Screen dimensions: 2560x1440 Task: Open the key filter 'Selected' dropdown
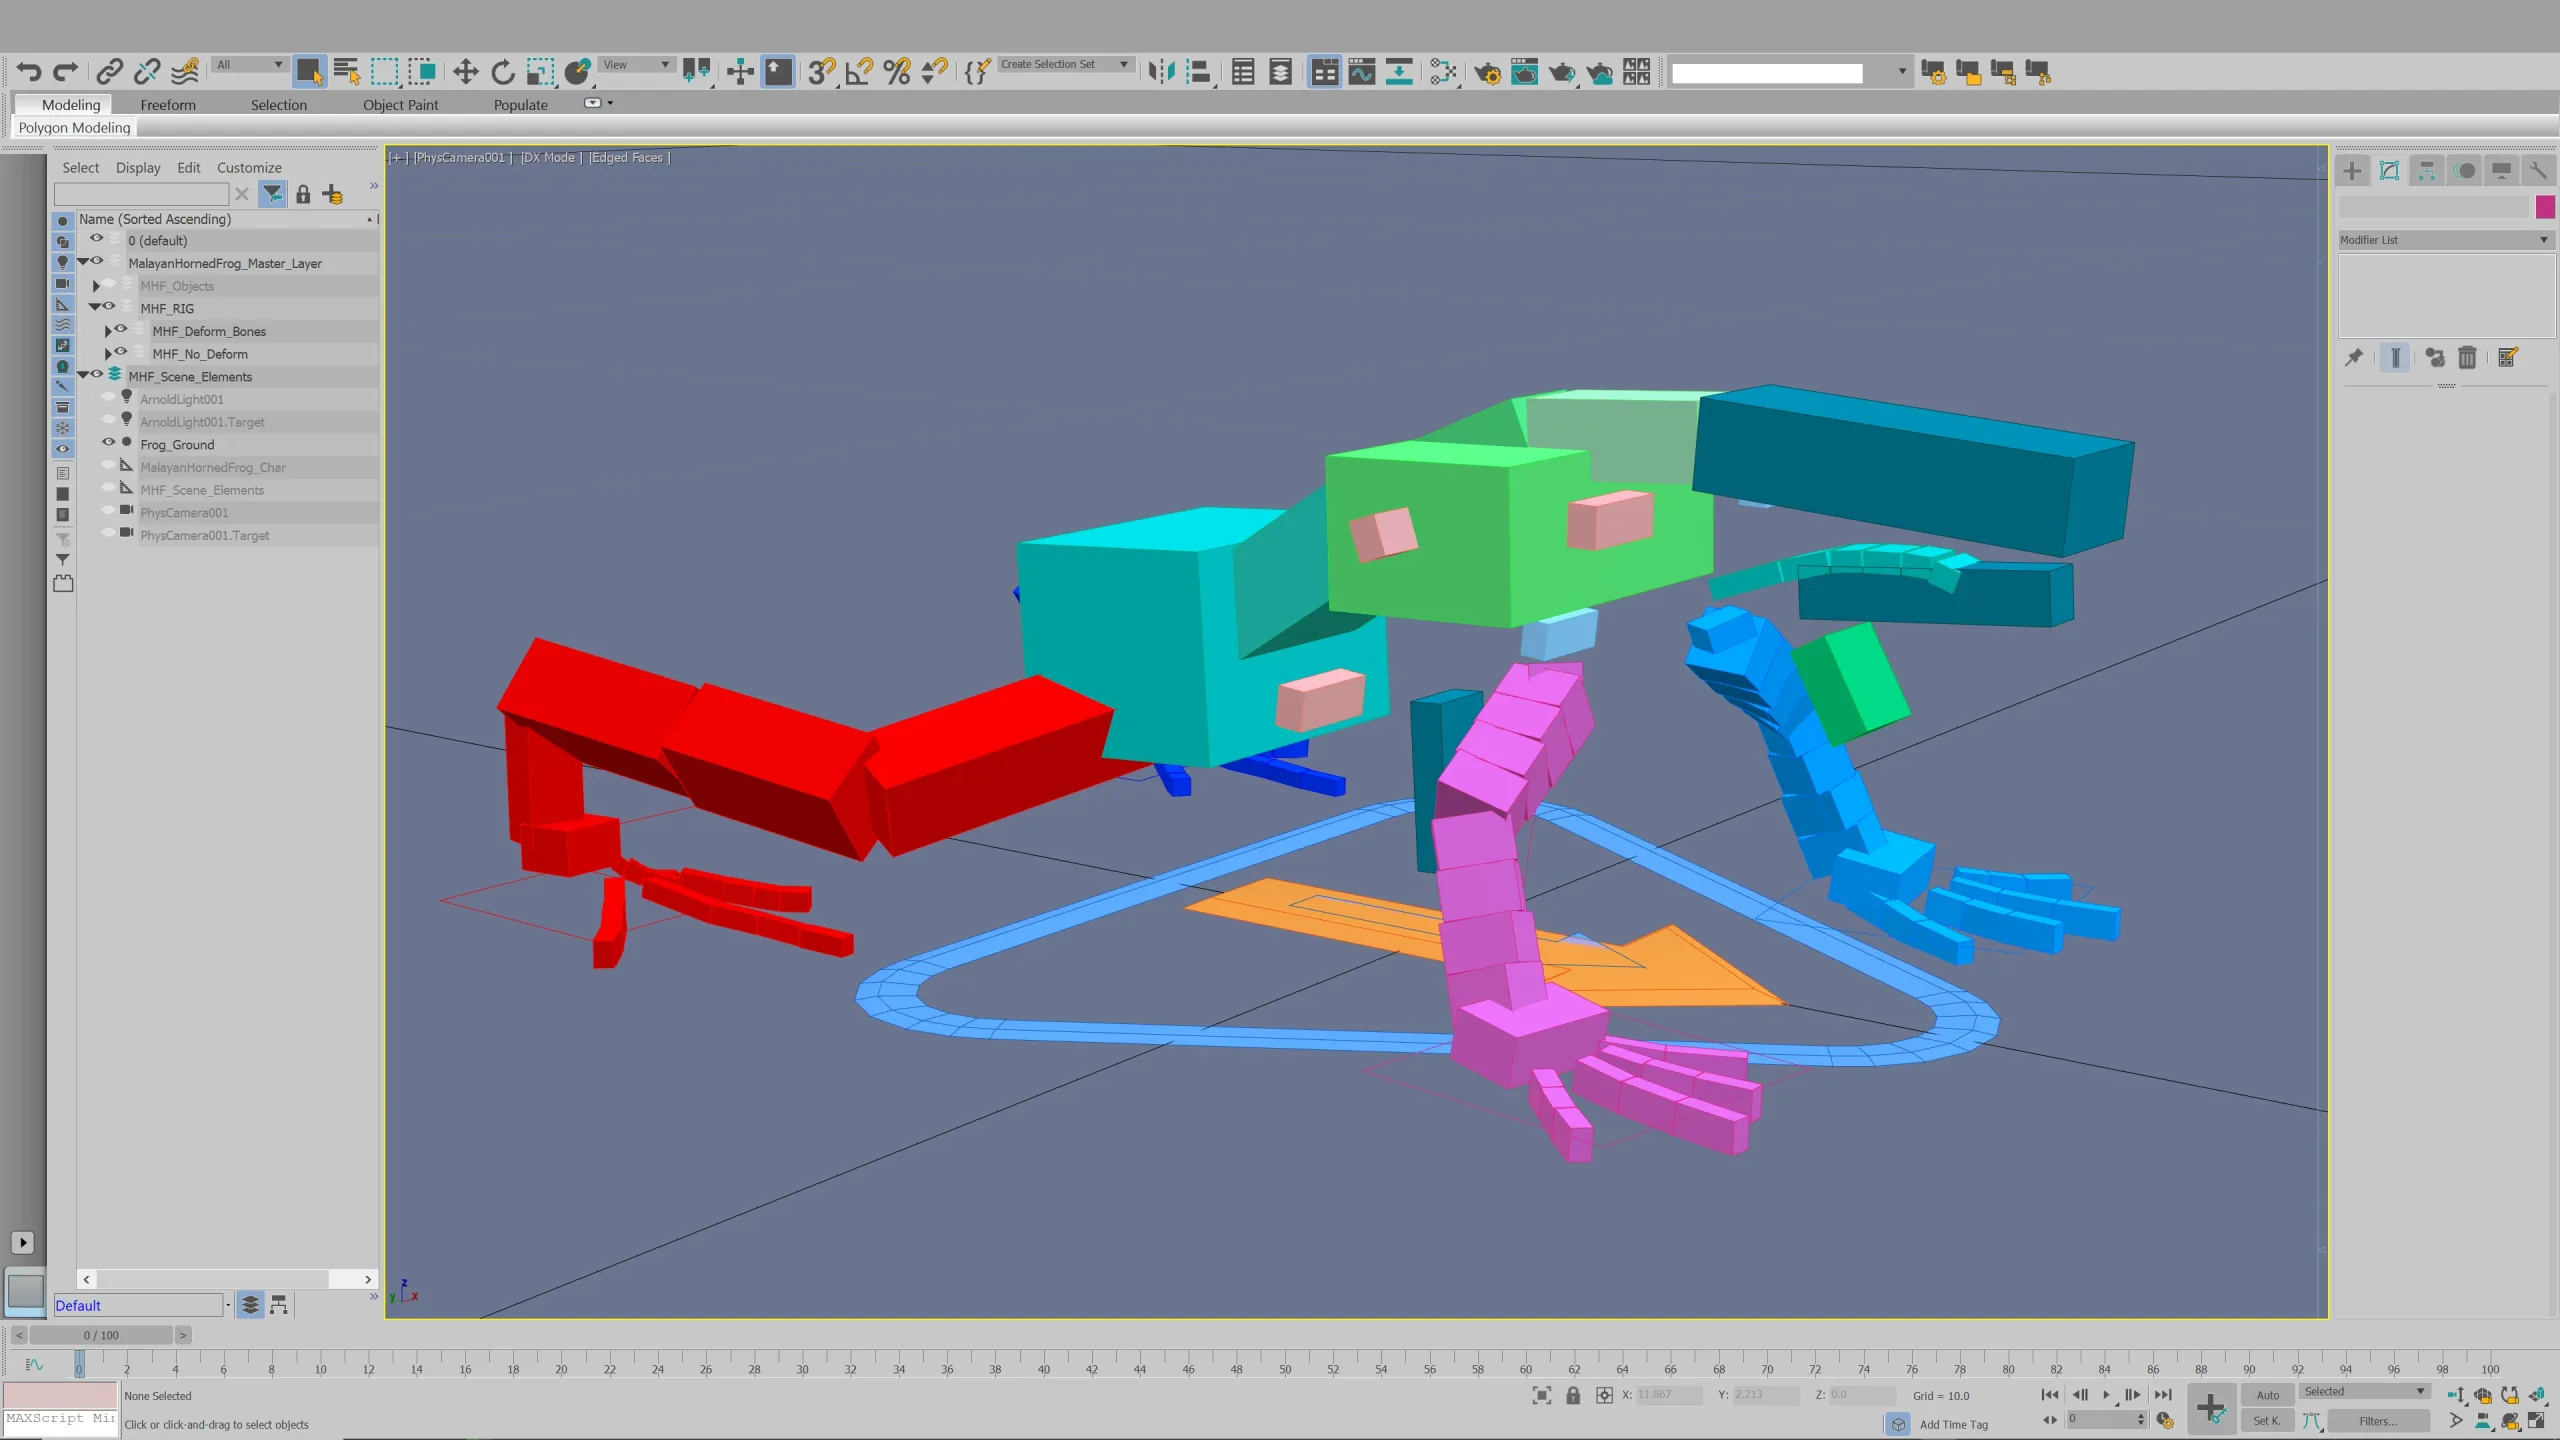pos(2365,1391)
